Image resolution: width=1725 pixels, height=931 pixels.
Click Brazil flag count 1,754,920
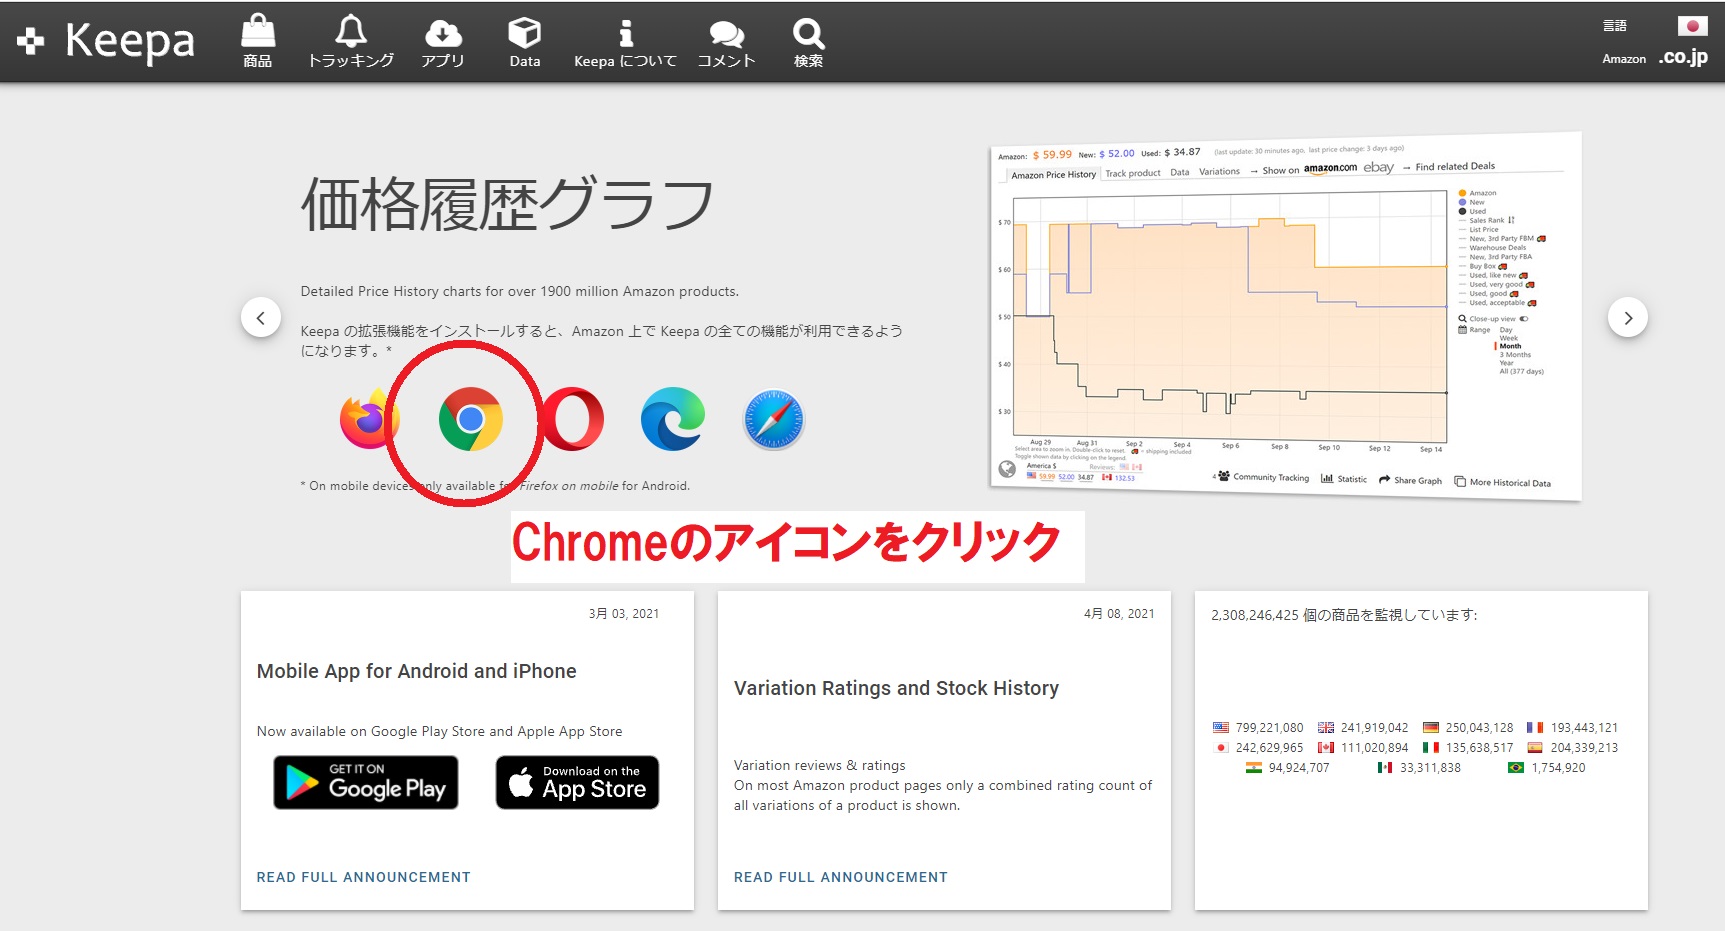tap(1547, 768)
